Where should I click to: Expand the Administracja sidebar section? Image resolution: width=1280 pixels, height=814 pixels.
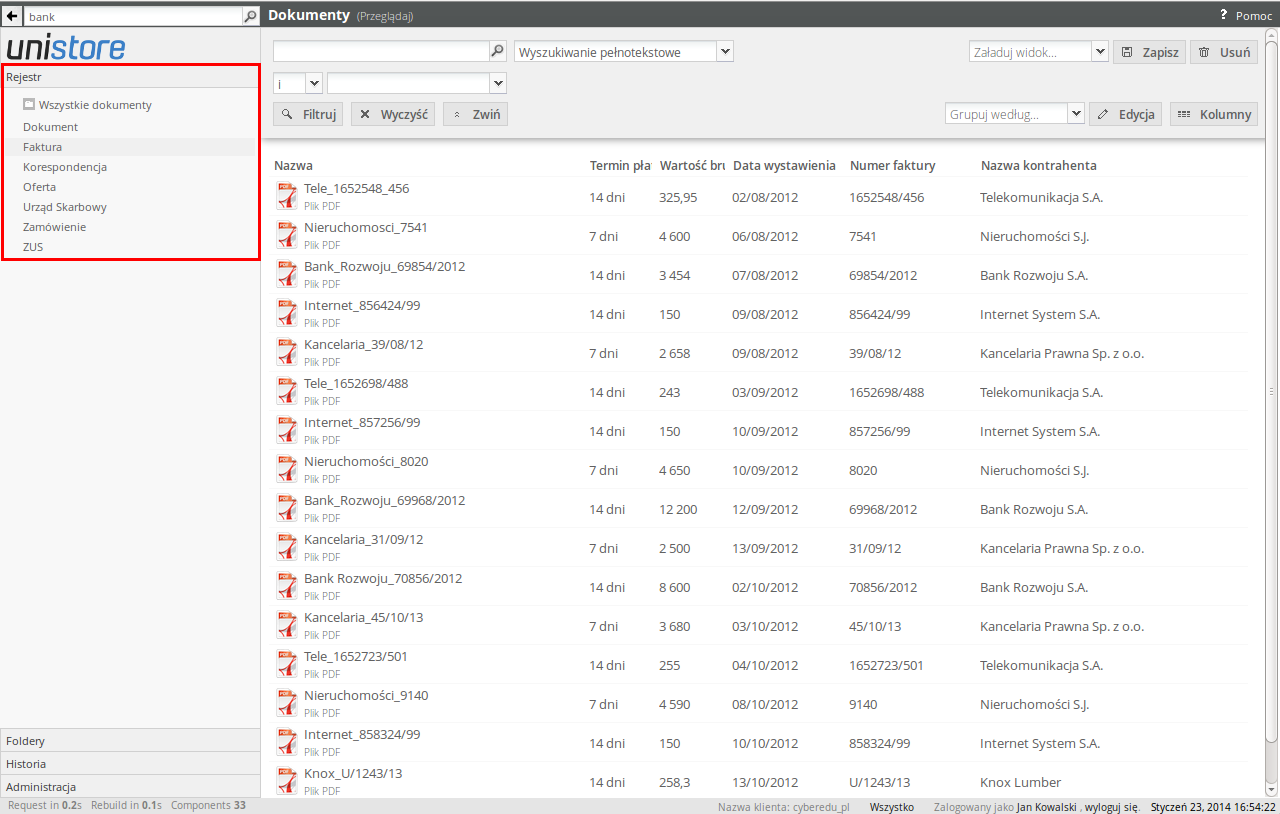click(x=130, y=787)
